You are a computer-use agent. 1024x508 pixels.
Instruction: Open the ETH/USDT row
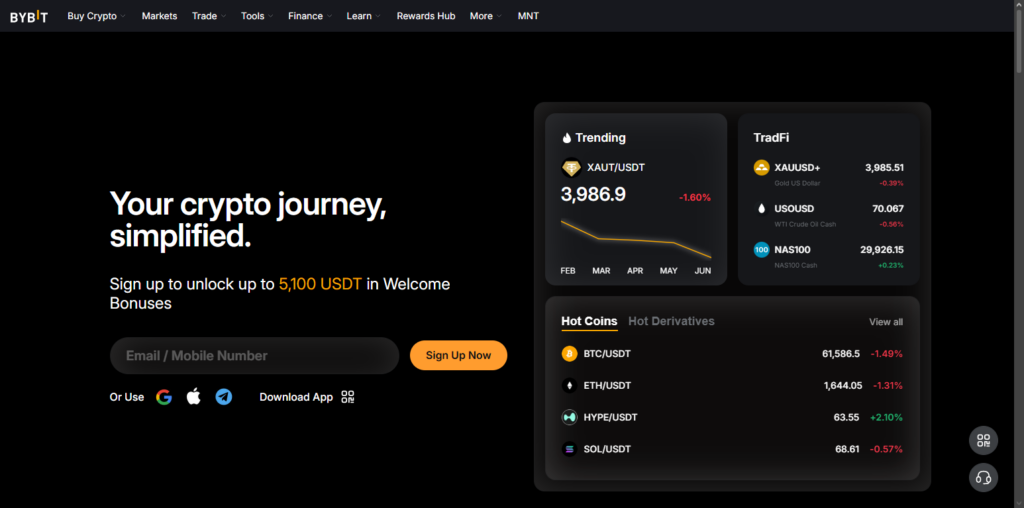732,386
